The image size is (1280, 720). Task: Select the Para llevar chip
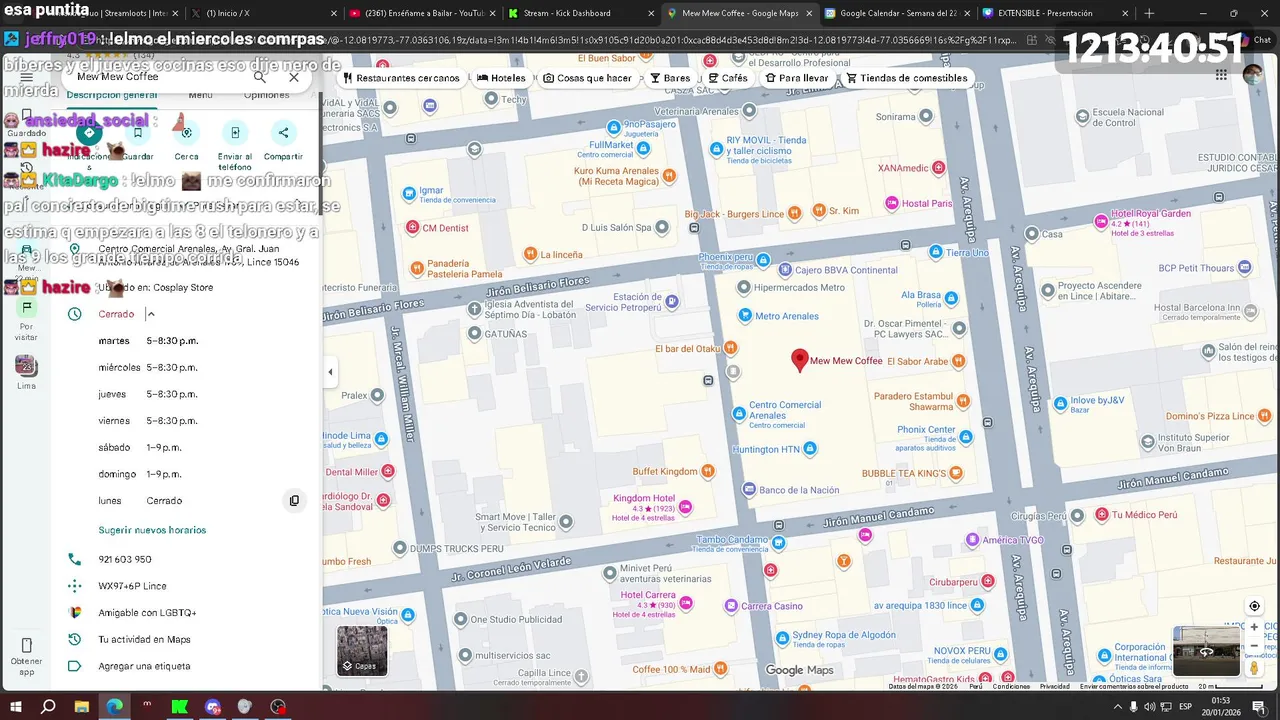click(796, 78)
